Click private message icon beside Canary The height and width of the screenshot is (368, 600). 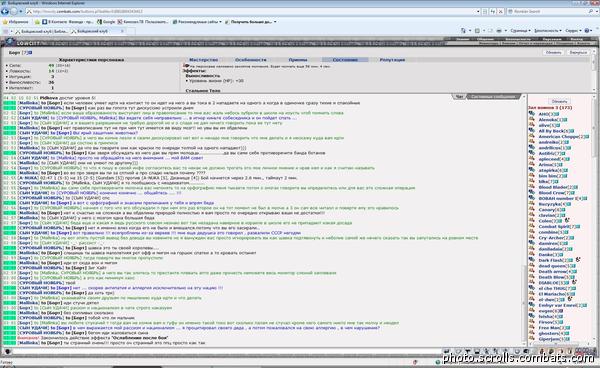[532, 210]
